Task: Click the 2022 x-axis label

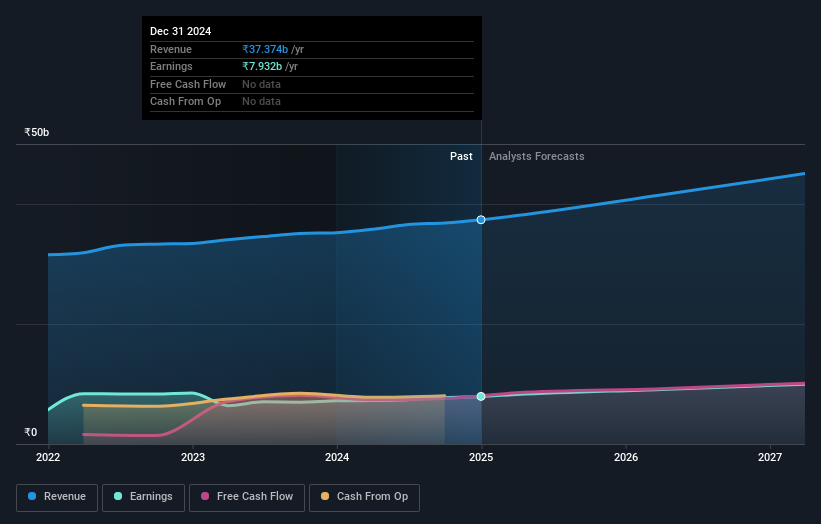Action: (48, 458)
